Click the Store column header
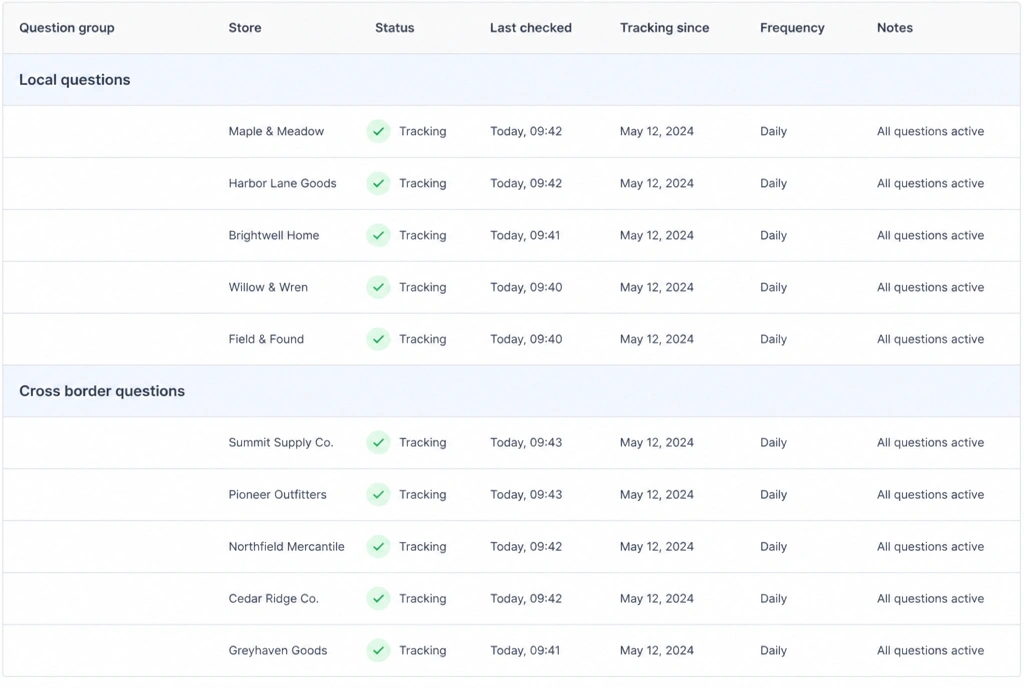This screenshot has height=688, width=1024. point(245,28)
